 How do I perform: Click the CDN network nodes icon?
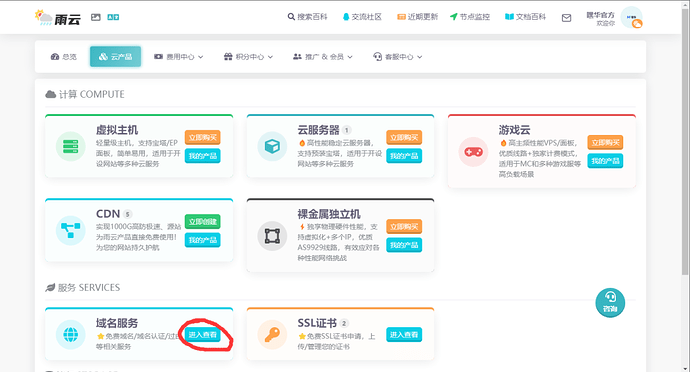70,230
